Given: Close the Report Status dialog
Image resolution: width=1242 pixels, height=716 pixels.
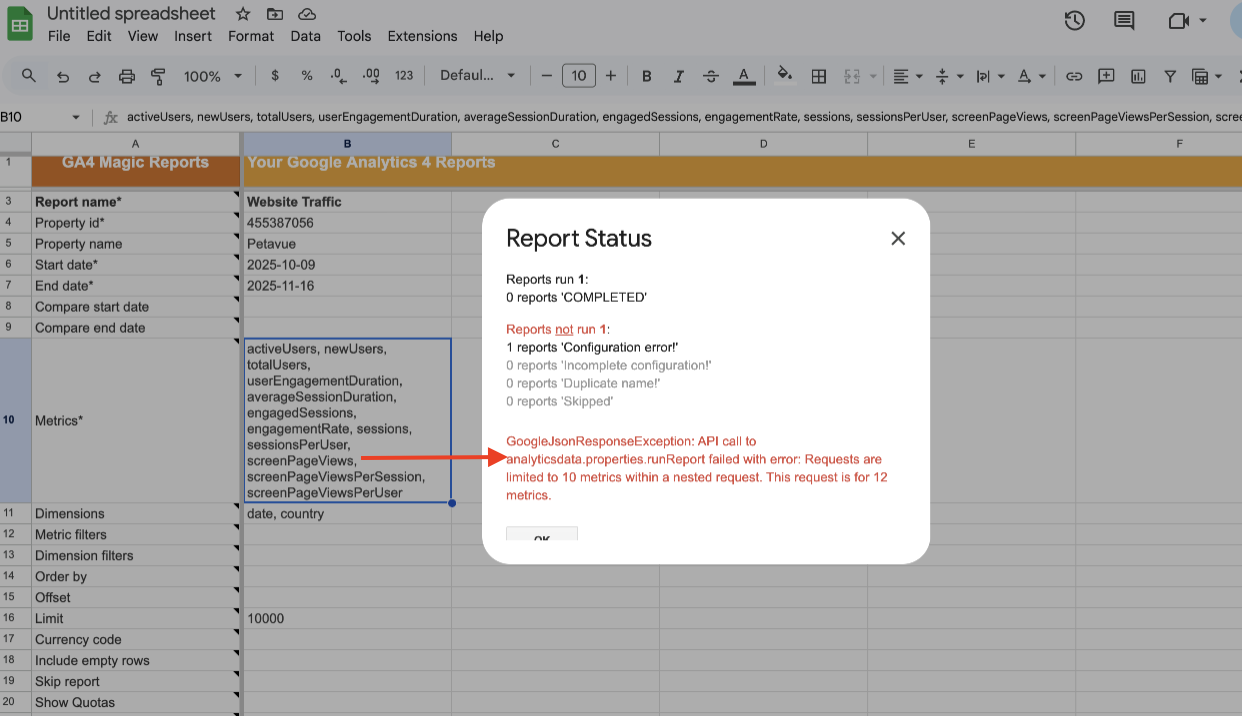Looking at the screenshot, I should click(x=898, y=238).
